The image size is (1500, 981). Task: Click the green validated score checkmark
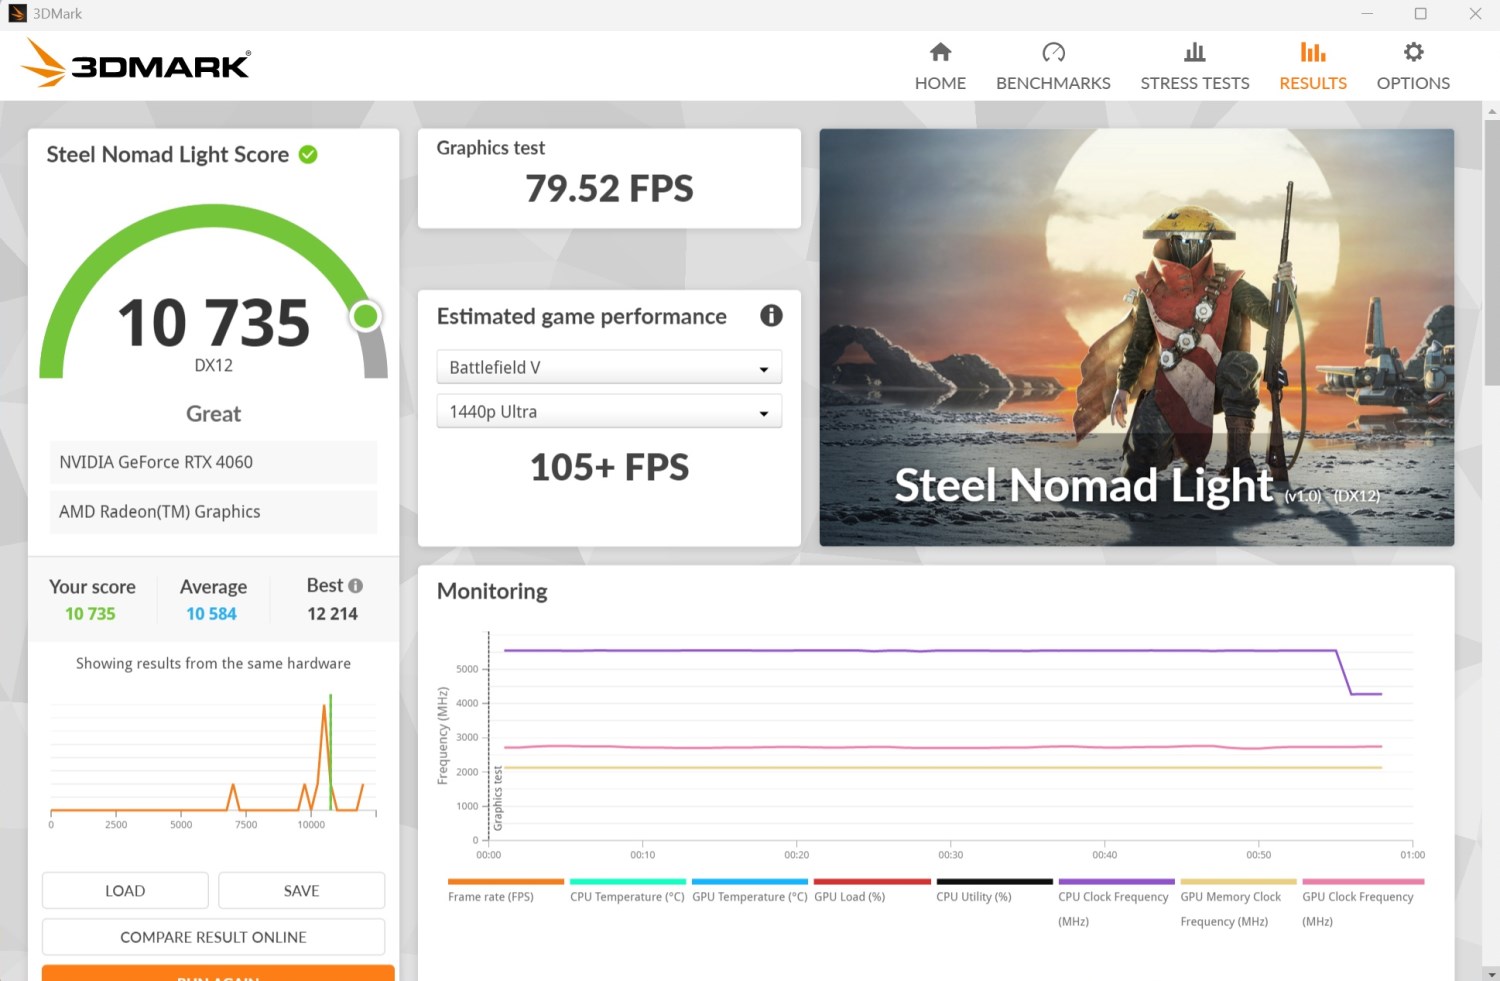[308, 155]
